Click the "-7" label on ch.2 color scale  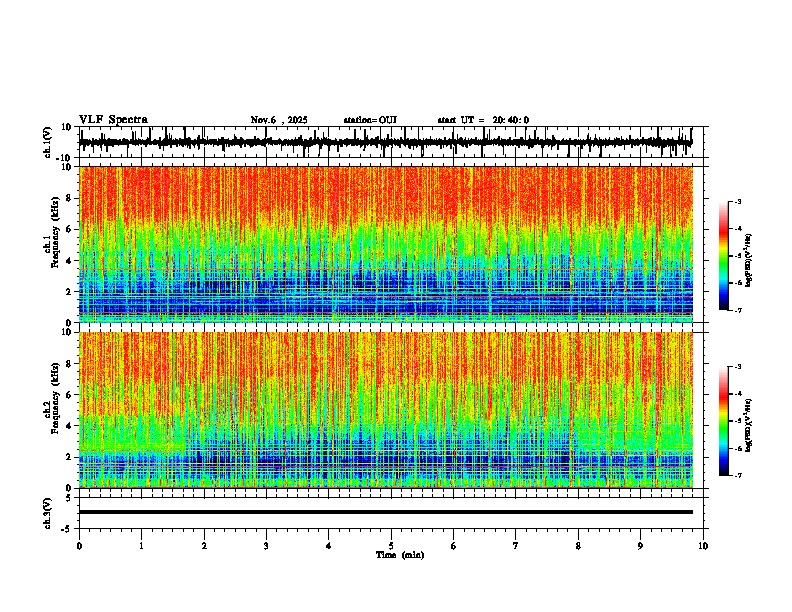[738, 476]
